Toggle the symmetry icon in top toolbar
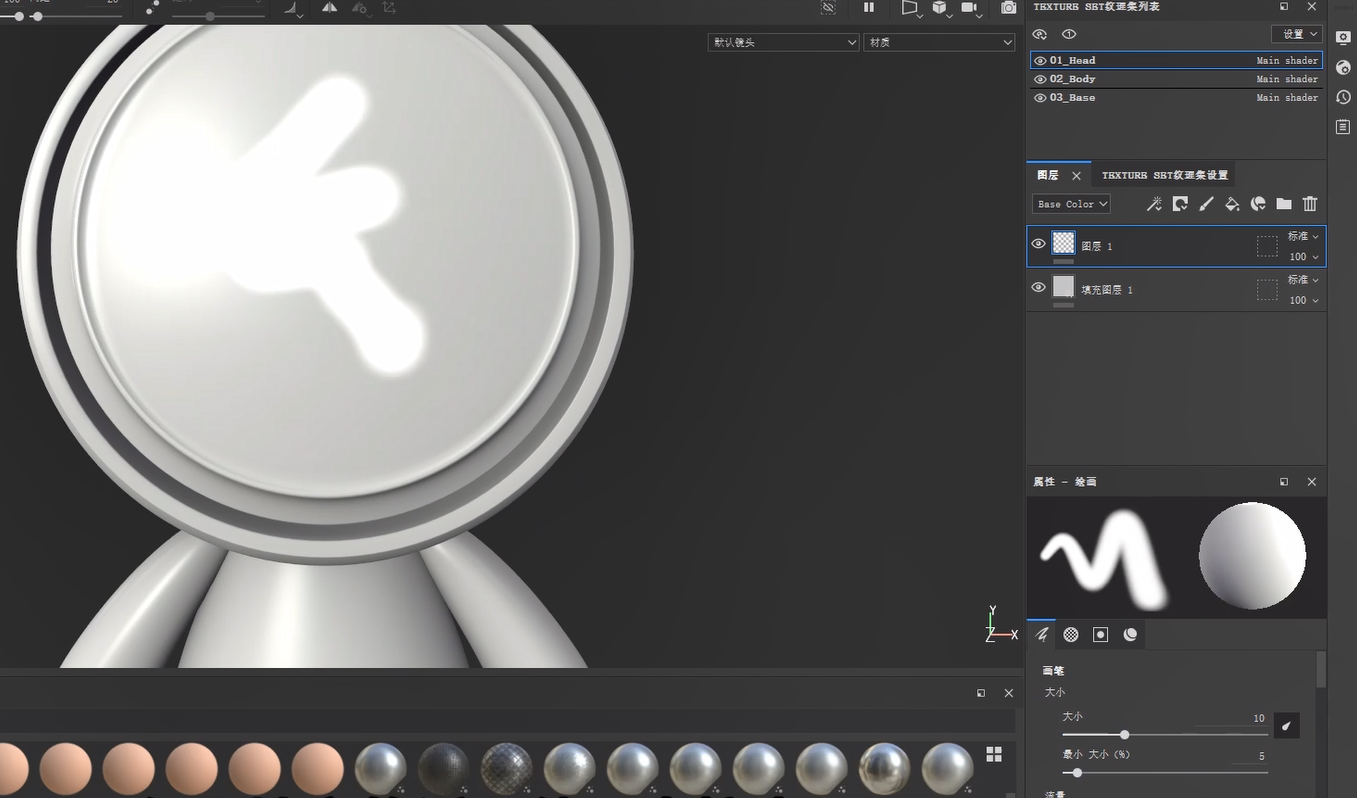1357x798 pixels. 329,8
